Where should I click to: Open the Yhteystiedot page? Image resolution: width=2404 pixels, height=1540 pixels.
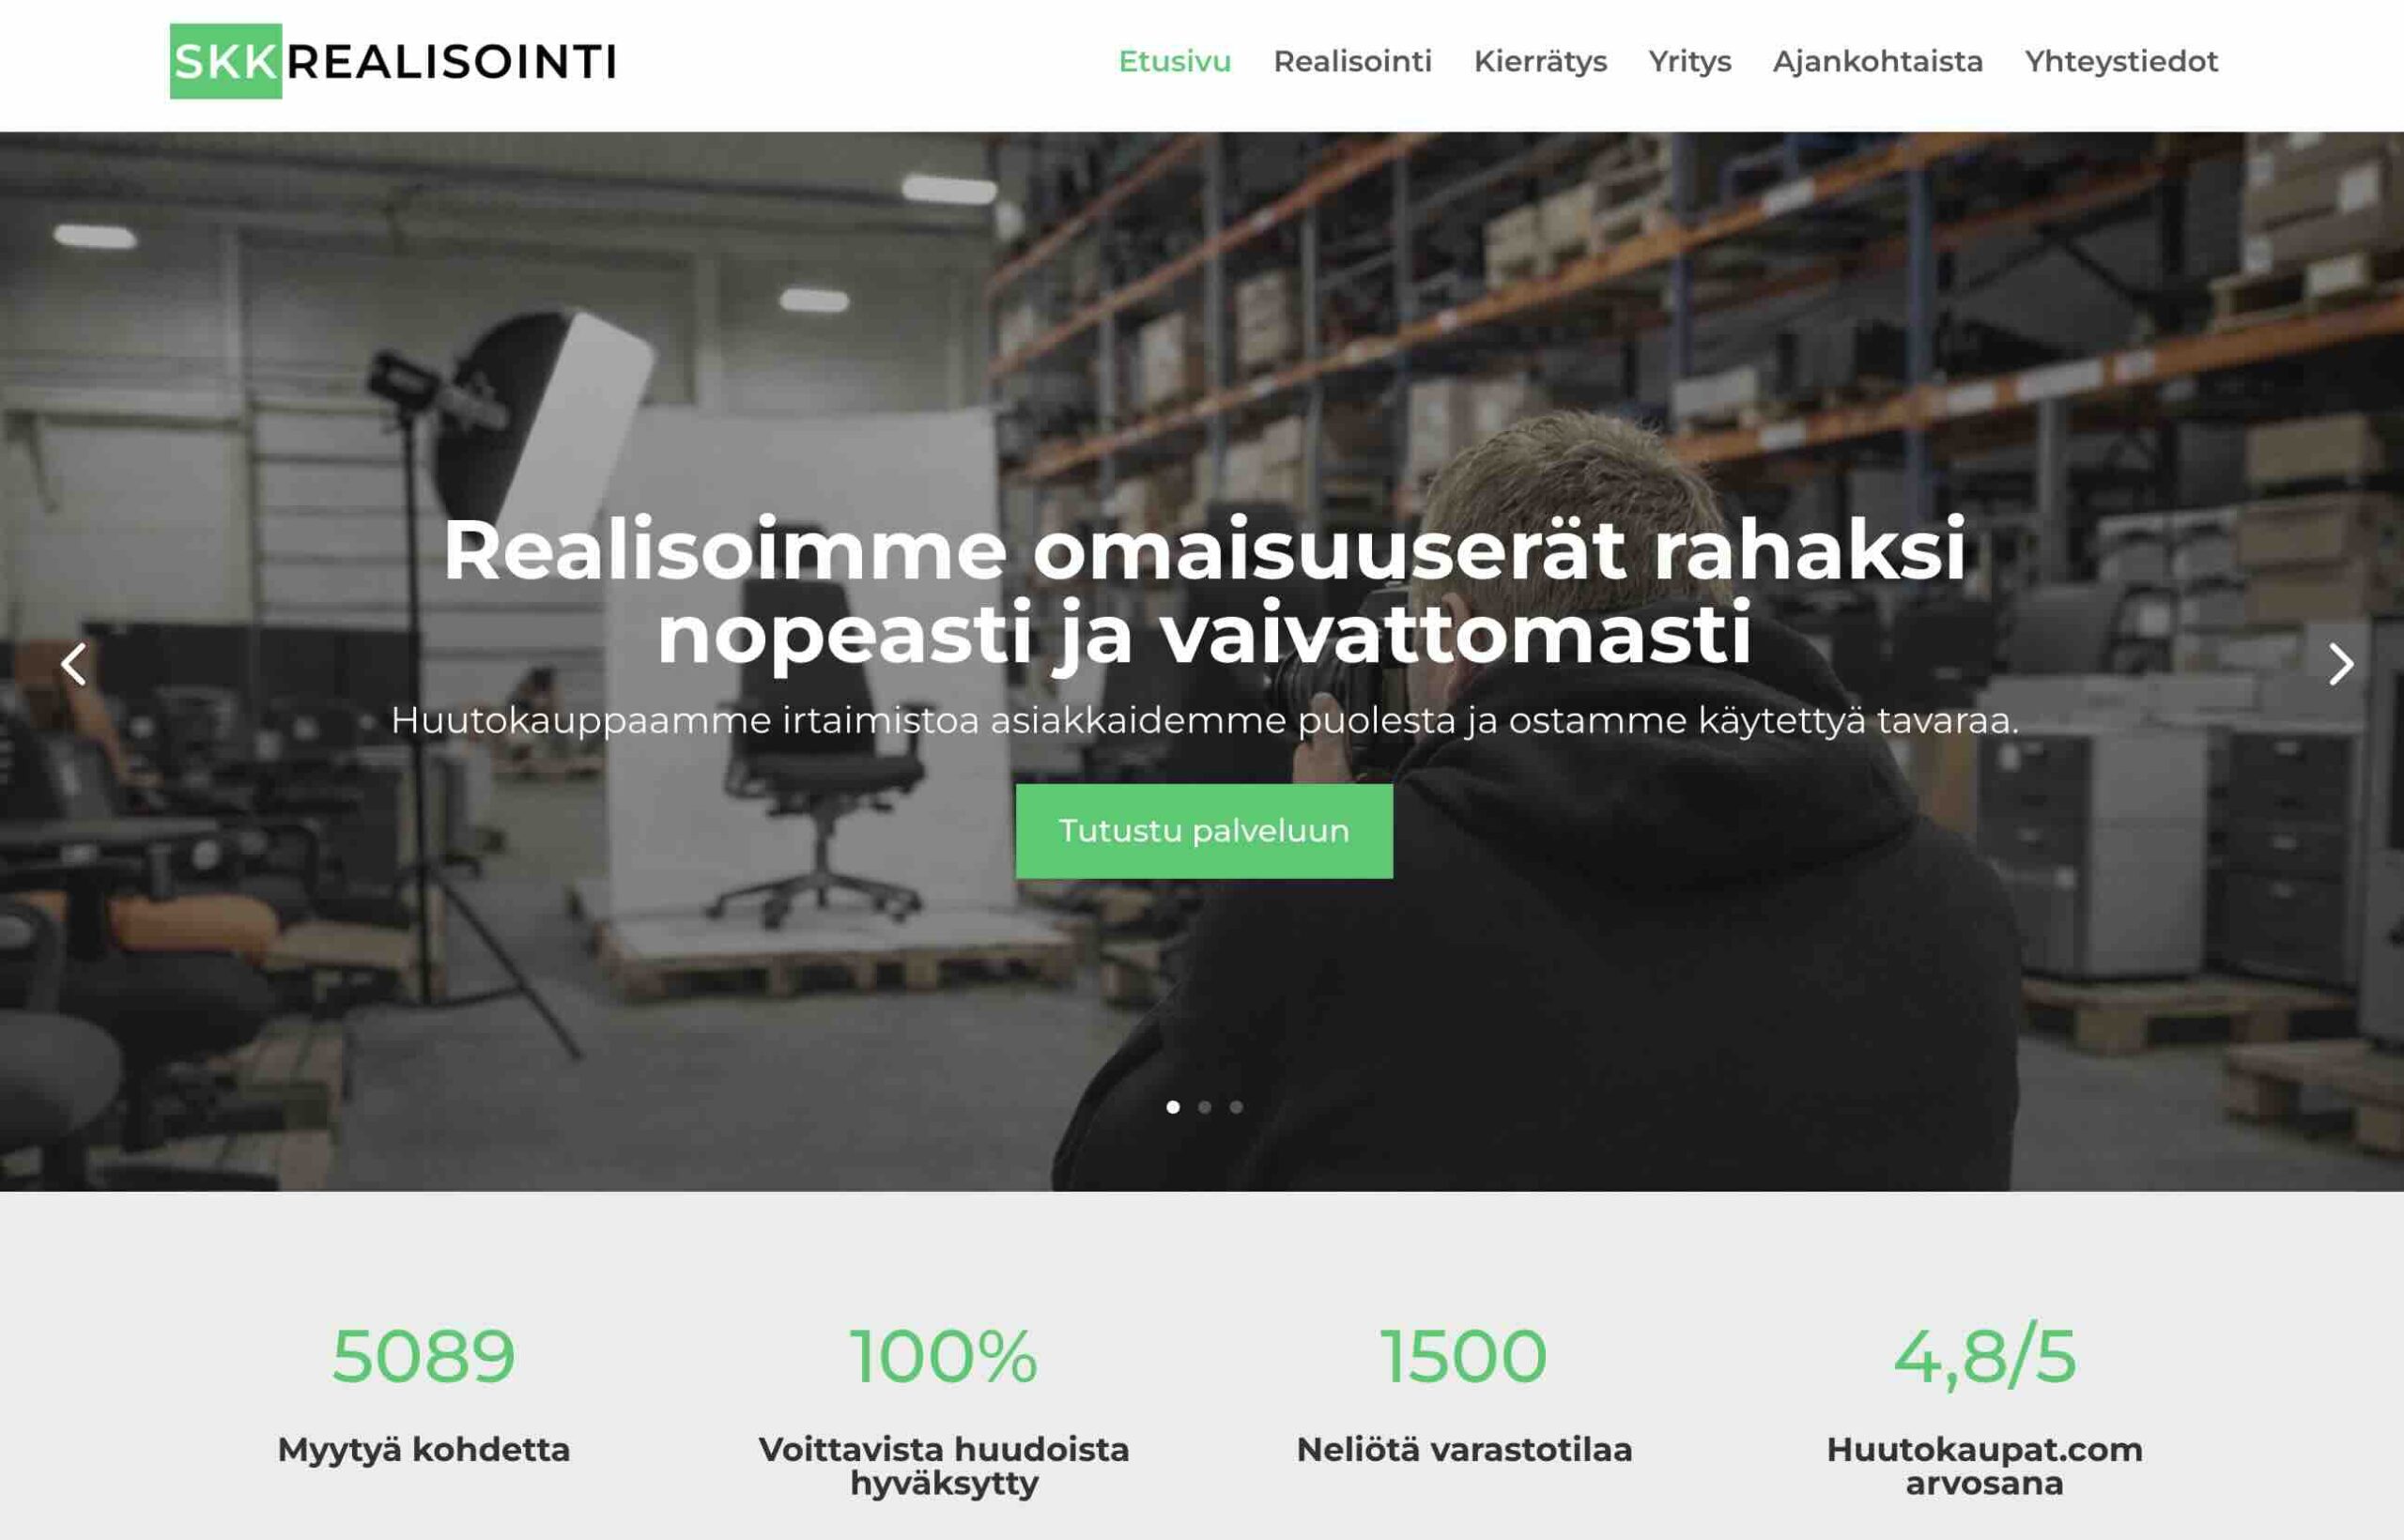(2121, 61)
